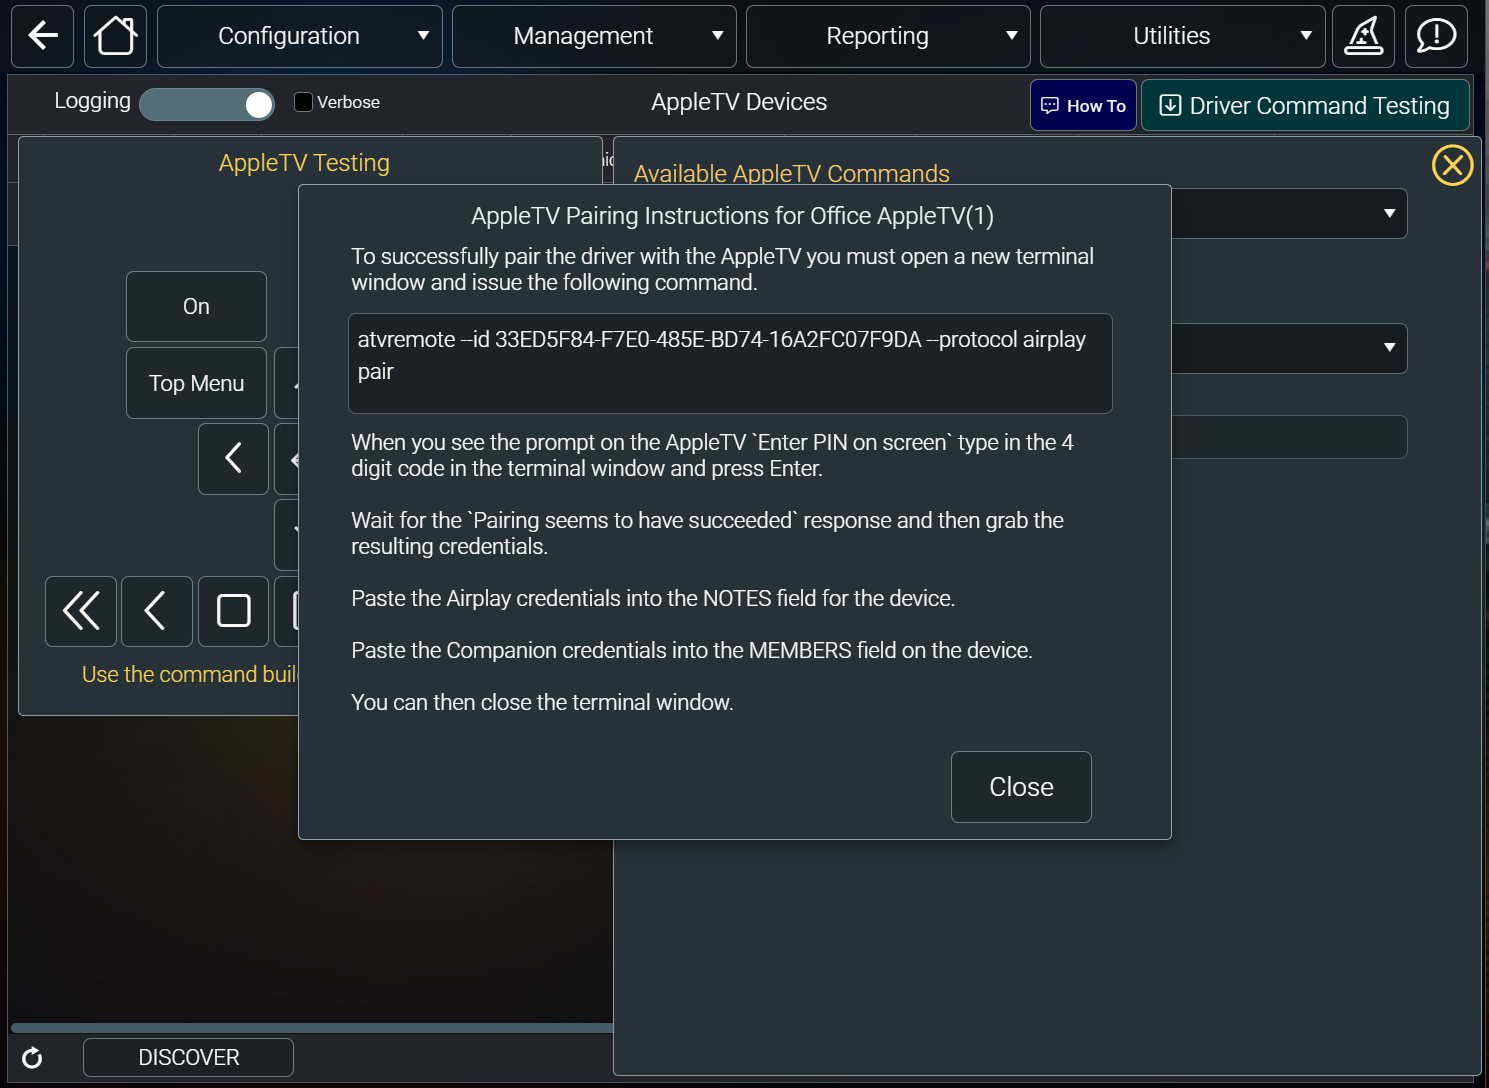Open first dropdown under Available AppleTV Commands

[1289, 214]
